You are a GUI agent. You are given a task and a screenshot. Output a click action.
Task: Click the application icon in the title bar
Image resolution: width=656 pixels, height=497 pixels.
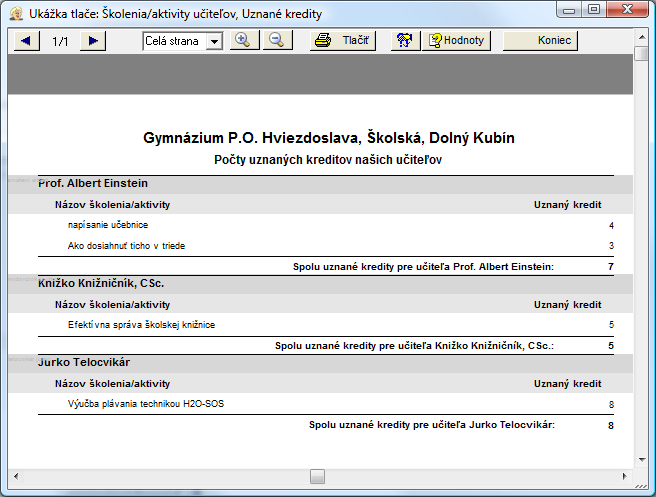pyautogui.click(x=17, y=14)
